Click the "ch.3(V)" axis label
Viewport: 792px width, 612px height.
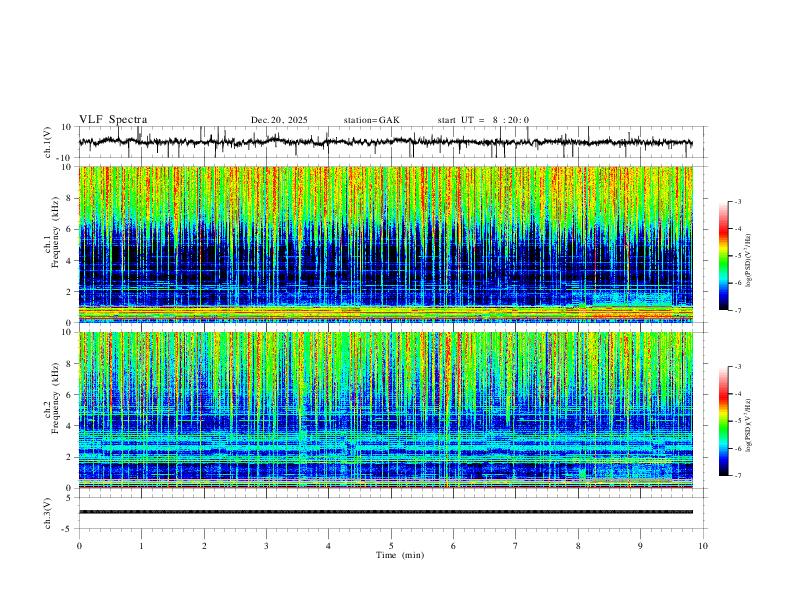pyautogui.click(x=48, y=513)
